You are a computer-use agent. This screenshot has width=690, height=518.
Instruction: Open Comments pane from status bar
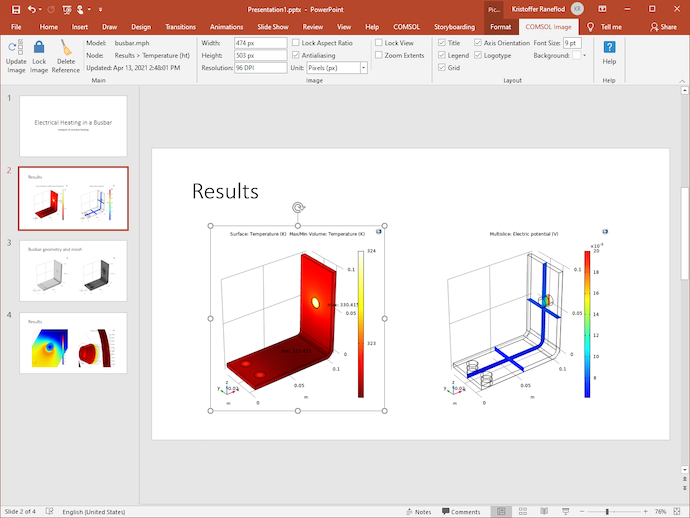pyautogui.click(x=461, y=511)
